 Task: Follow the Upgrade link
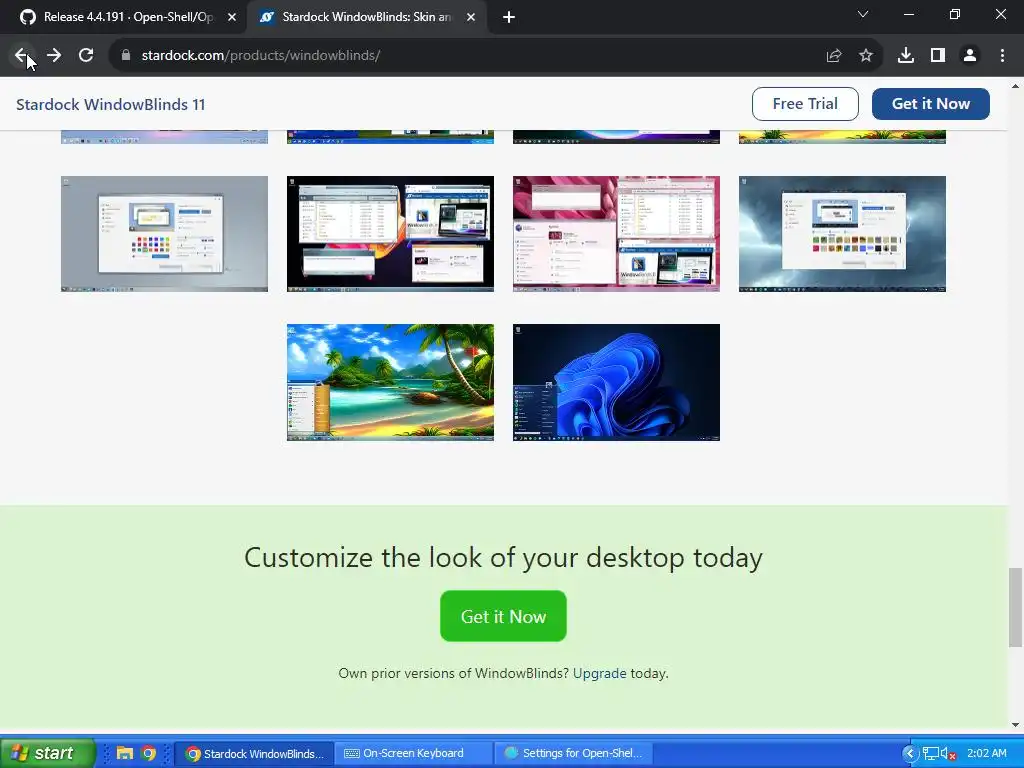tap(599, 673)
